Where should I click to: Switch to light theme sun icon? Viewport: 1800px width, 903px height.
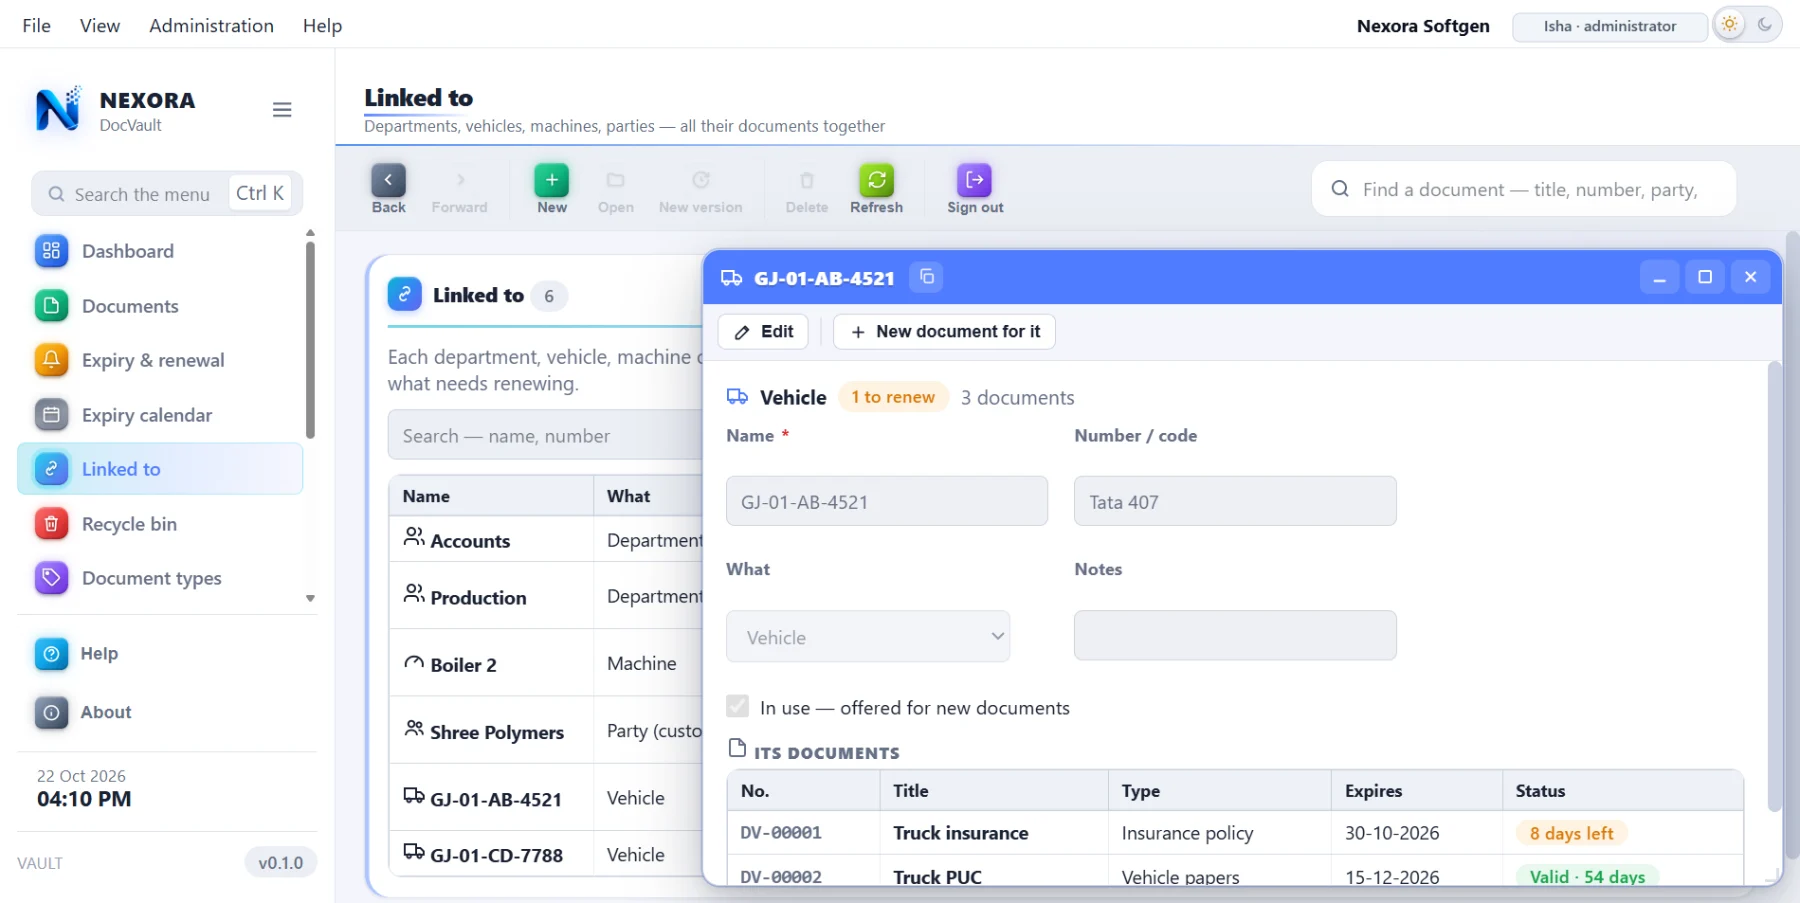pos(1730,25)
